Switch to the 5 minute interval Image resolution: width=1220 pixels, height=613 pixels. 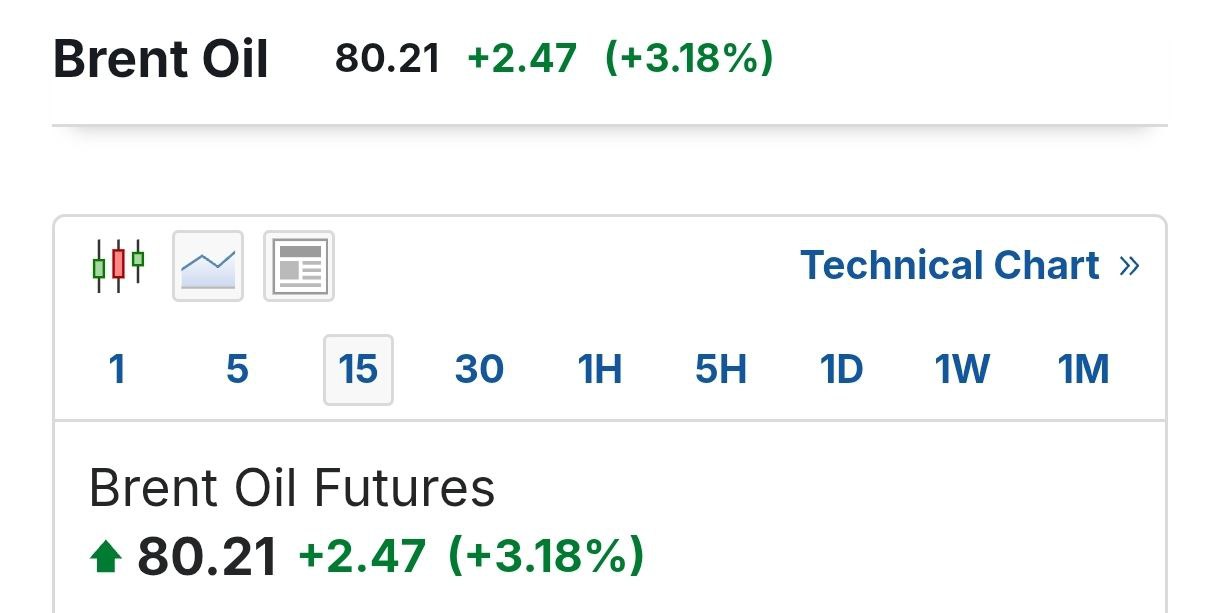[x=237, y=370]
